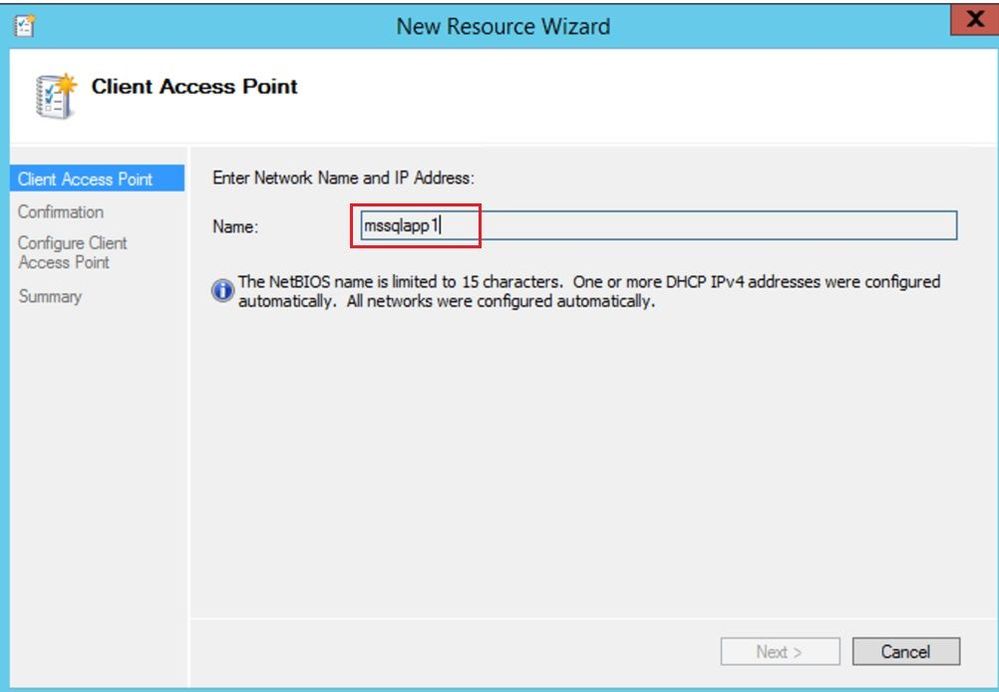Screen dimensions: 999x692
Task: Click the wizard icon in the title bar
Action: (25, 25)
